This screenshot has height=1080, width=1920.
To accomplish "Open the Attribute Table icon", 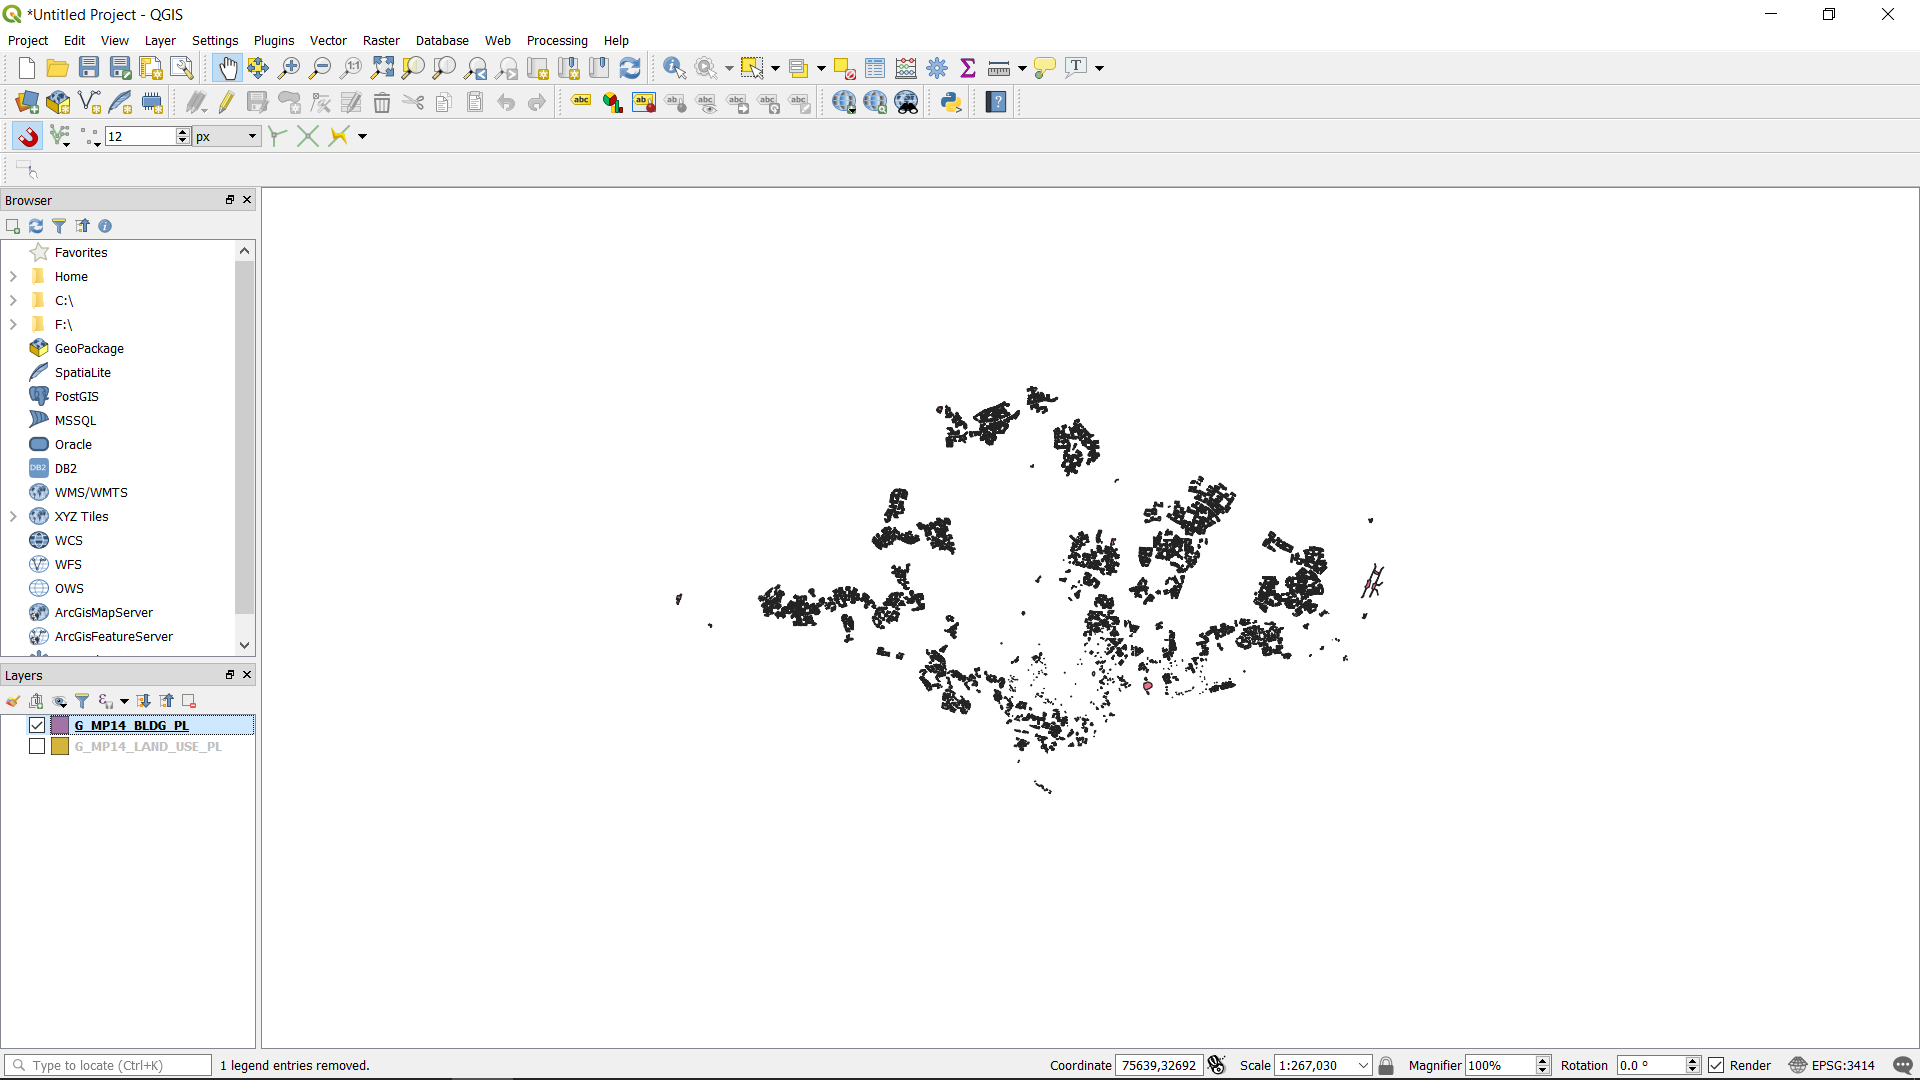I will 875,68.
